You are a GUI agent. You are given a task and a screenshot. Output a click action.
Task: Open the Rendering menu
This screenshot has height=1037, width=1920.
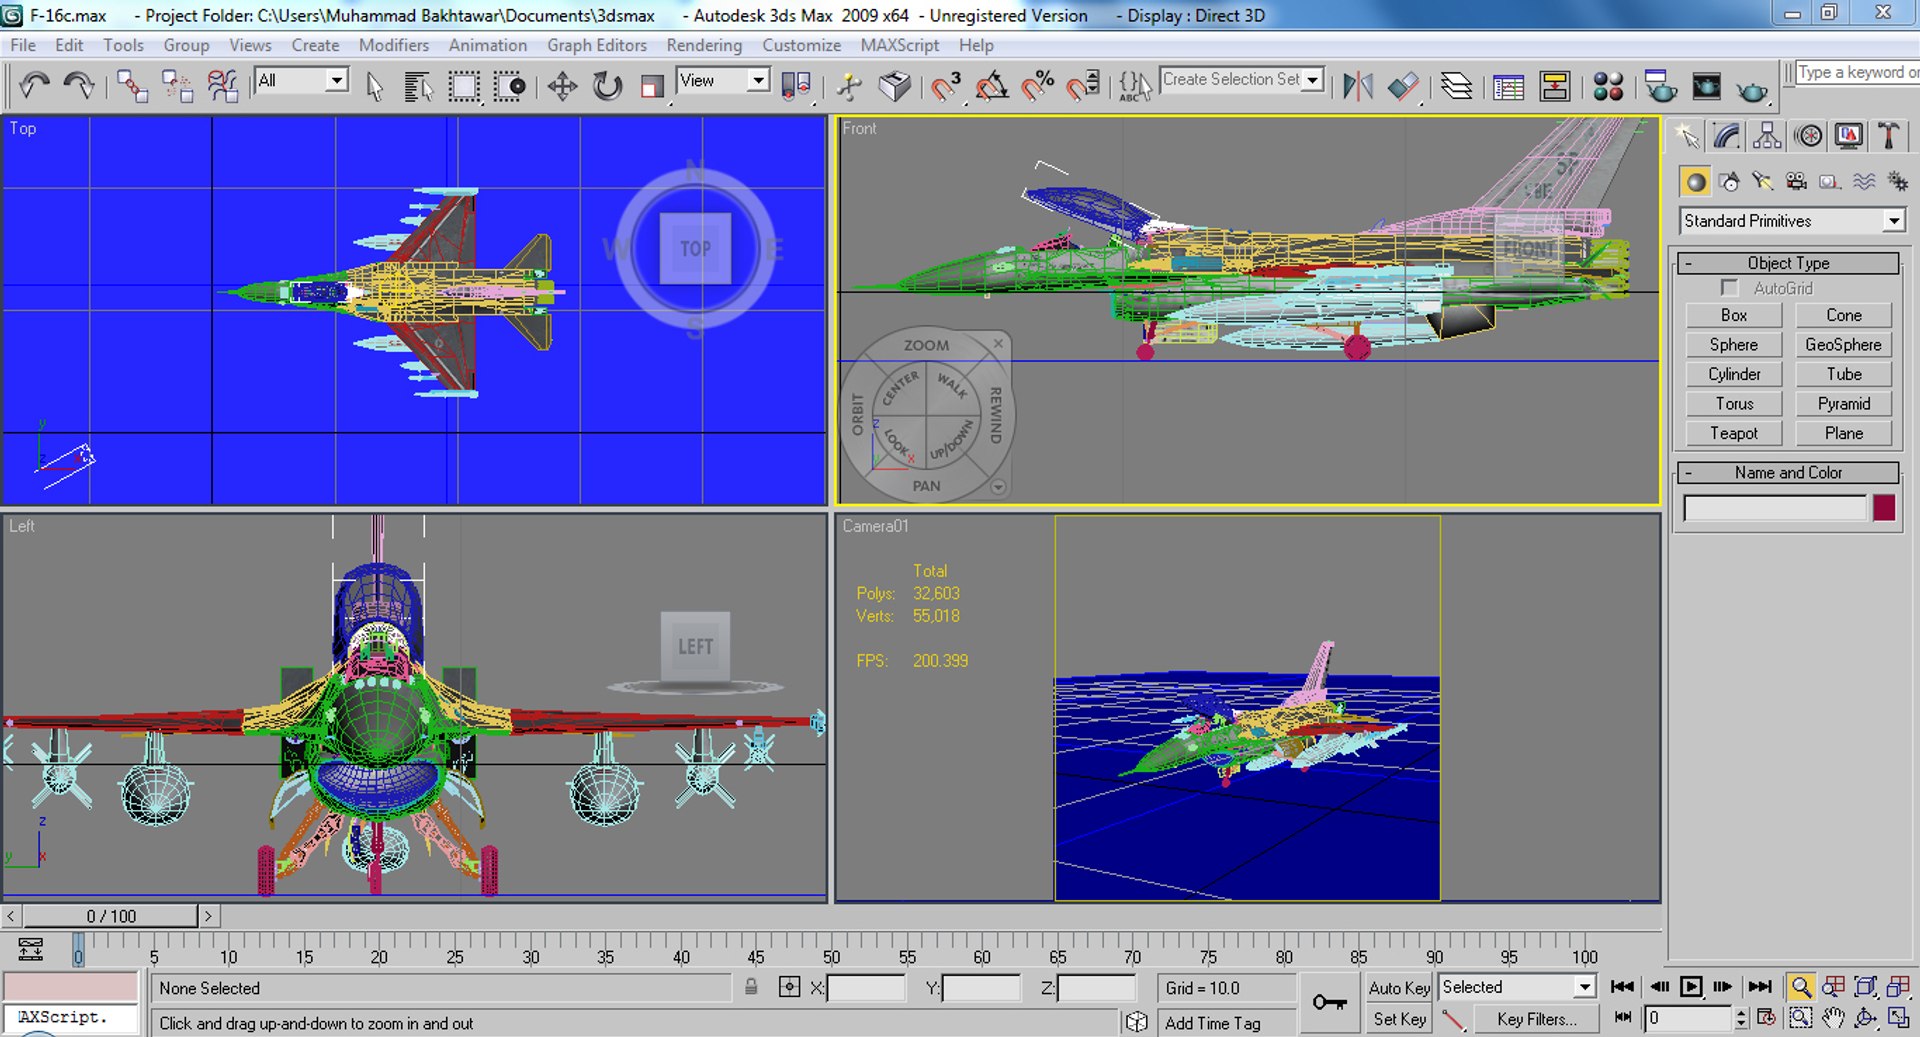(x=704, y=45)
